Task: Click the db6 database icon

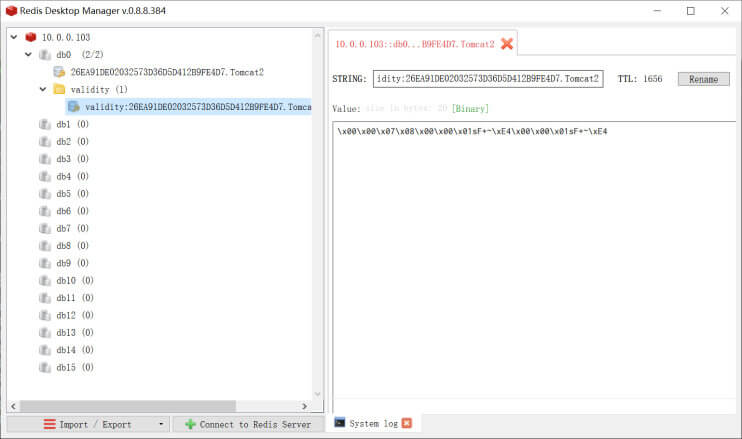Action: tap(45, 211)
